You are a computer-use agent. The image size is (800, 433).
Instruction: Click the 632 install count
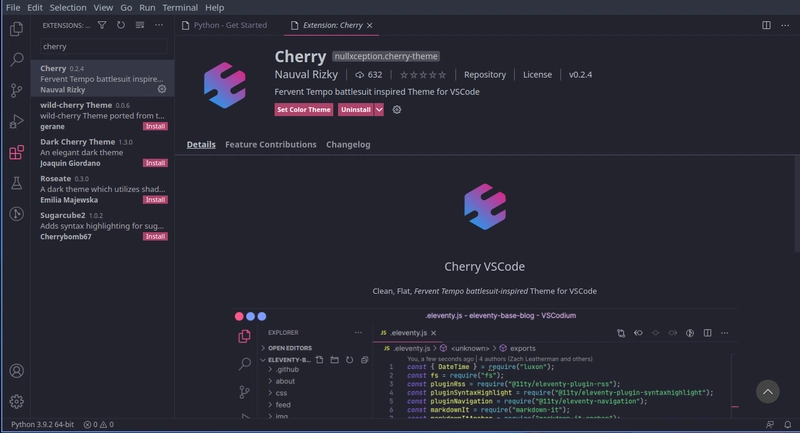click(x=369, y=74)
